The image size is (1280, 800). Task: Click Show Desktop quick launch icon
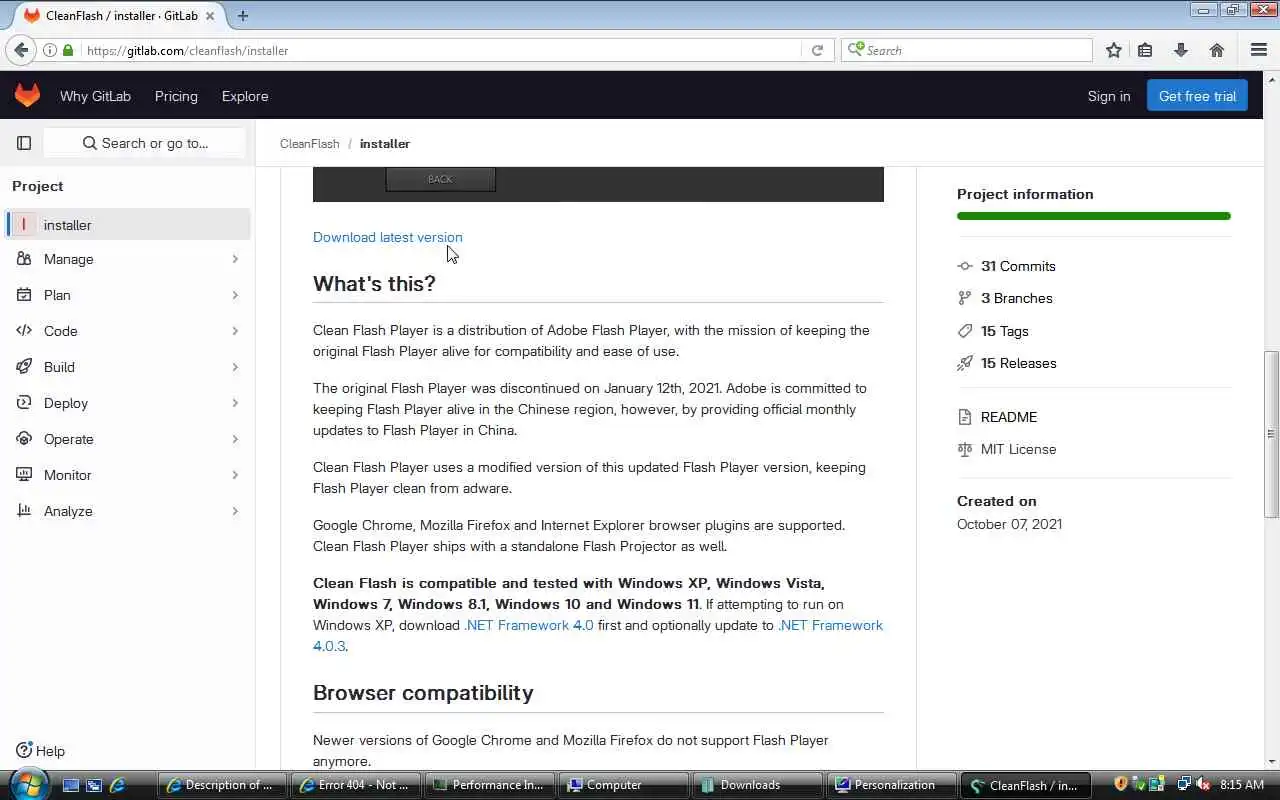coord(71,785)
